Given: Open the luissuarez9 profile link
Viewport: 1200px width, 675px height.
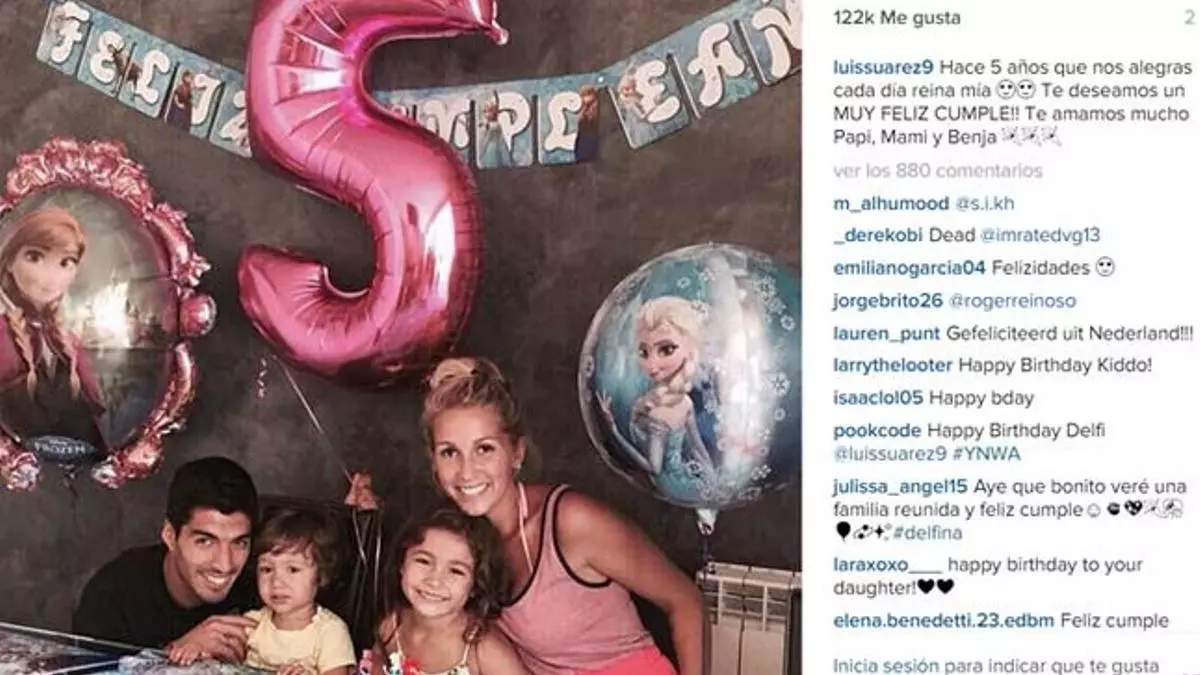Looking at the screenshot, I should [x=883, y=68].
